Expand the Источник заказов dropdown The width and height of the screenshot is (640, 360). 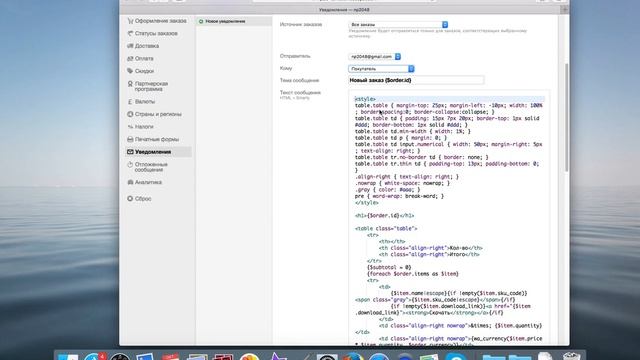coord(398,24)
